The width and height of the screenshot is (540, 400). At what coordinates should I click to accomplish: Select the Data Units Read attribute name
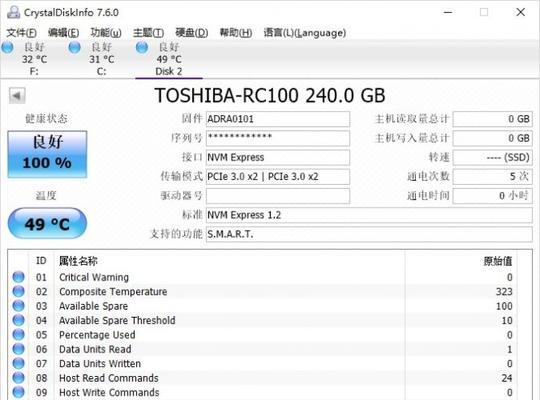pyautogui.click(x=95, y=349)
